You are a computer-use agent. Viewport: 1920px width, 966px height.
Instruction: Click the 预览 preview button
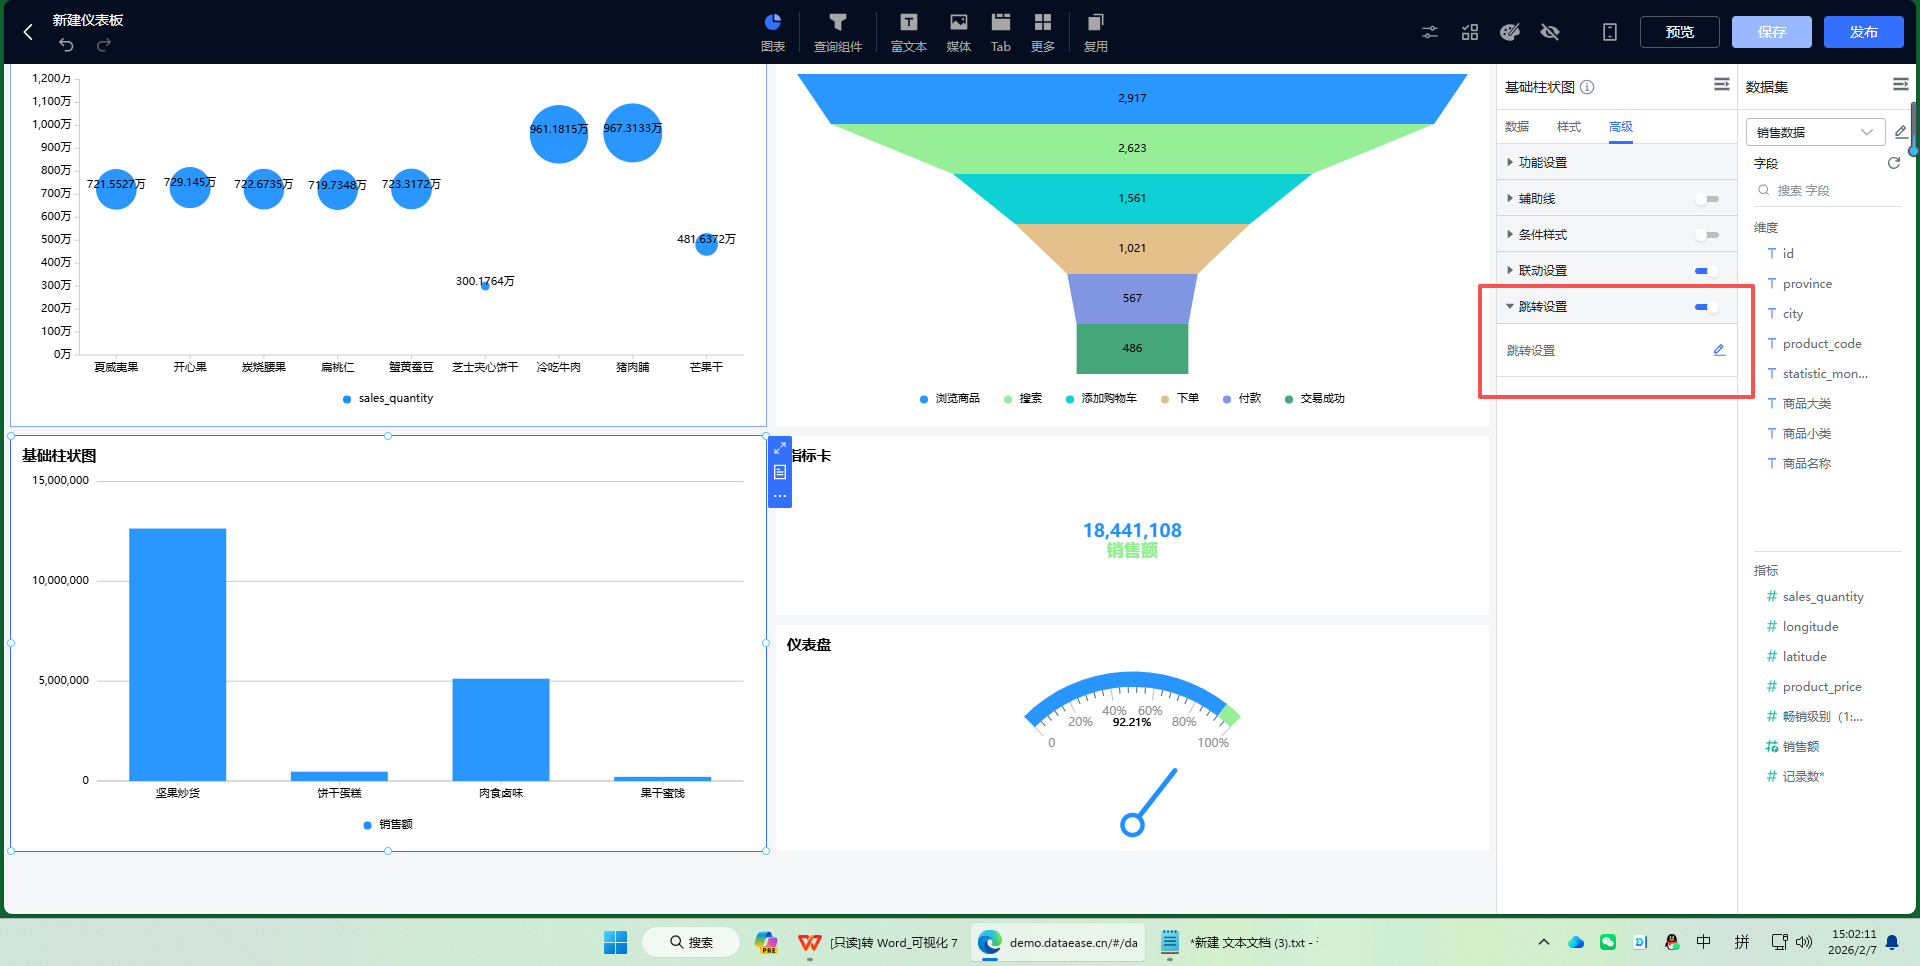(x=1680, y=32)
